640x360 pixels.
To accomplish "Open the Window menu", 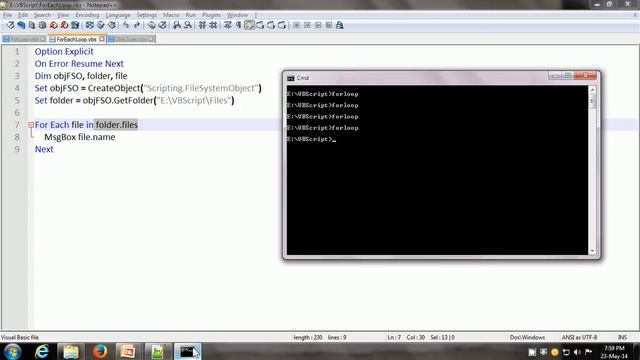I will coord(238,15).
